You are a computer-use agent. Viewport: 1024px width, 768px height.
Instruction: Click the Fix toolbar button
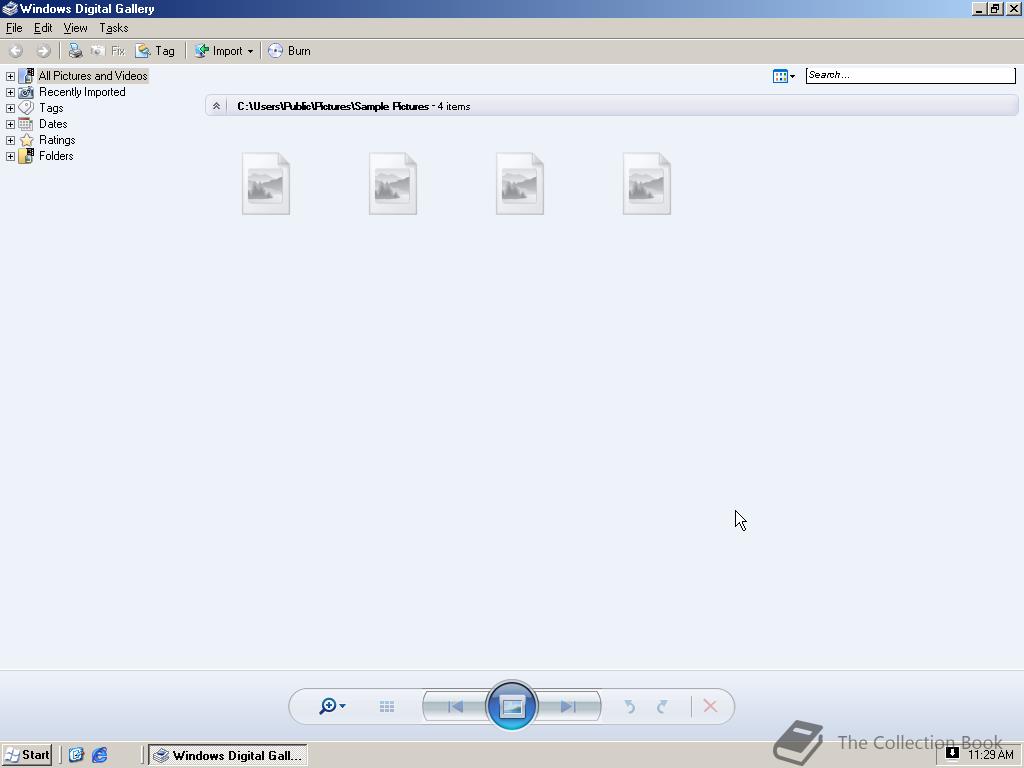pos(108,51)
